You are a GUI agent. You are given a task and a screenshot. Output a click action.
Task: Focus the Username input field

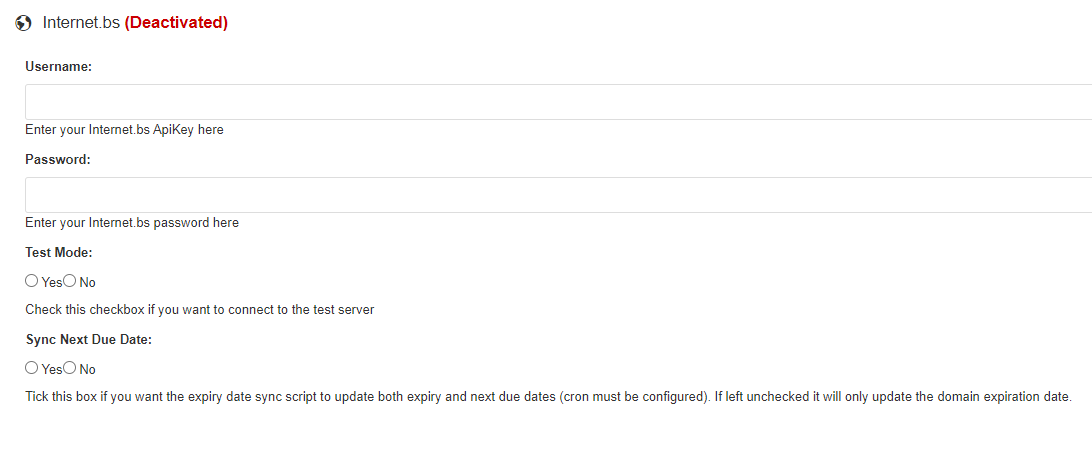pyautogui.click(x=559, y=102)
